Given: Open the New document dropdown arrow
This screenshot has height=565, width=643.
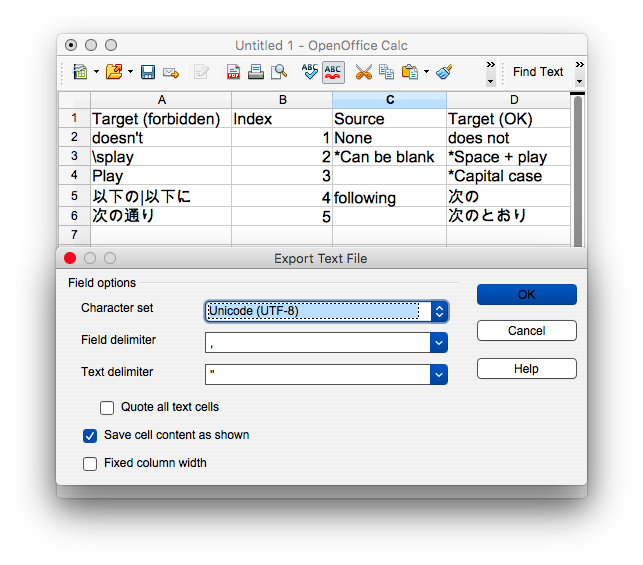Looking at the screenshot, I should (96, 72).
